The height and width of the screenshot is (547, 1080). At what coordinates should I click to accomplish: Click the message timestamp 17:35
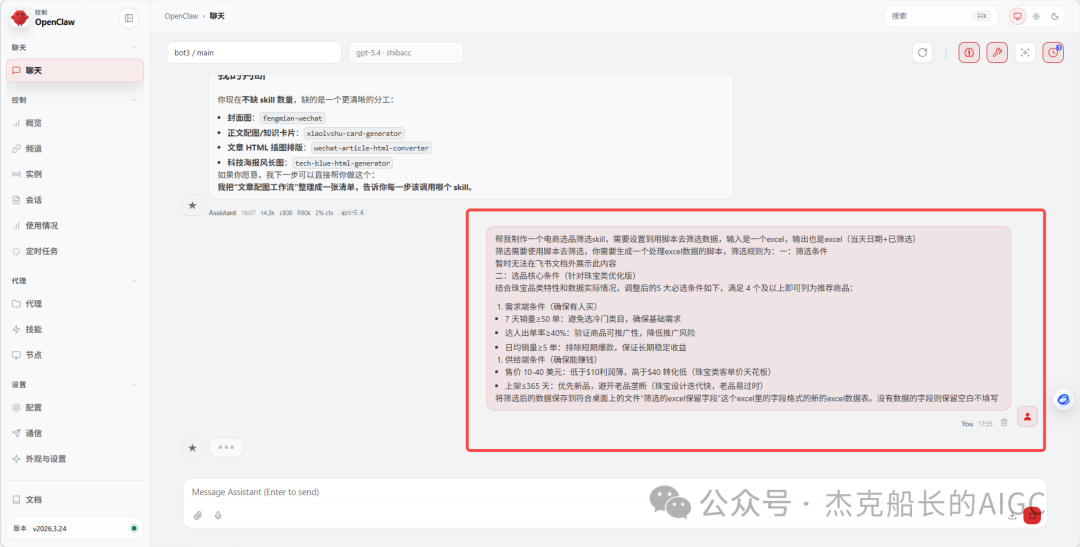[x=985, y=424]
